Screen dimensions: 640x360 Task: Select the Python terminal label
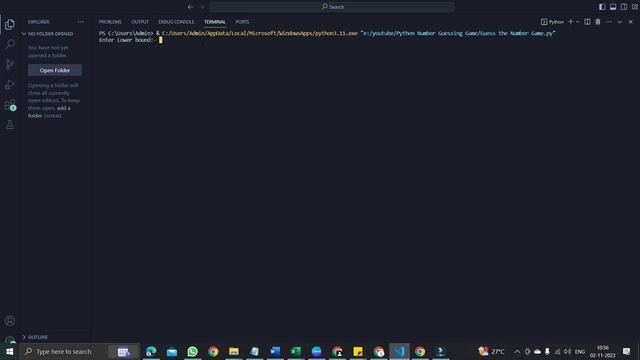[x=552, y=22]
